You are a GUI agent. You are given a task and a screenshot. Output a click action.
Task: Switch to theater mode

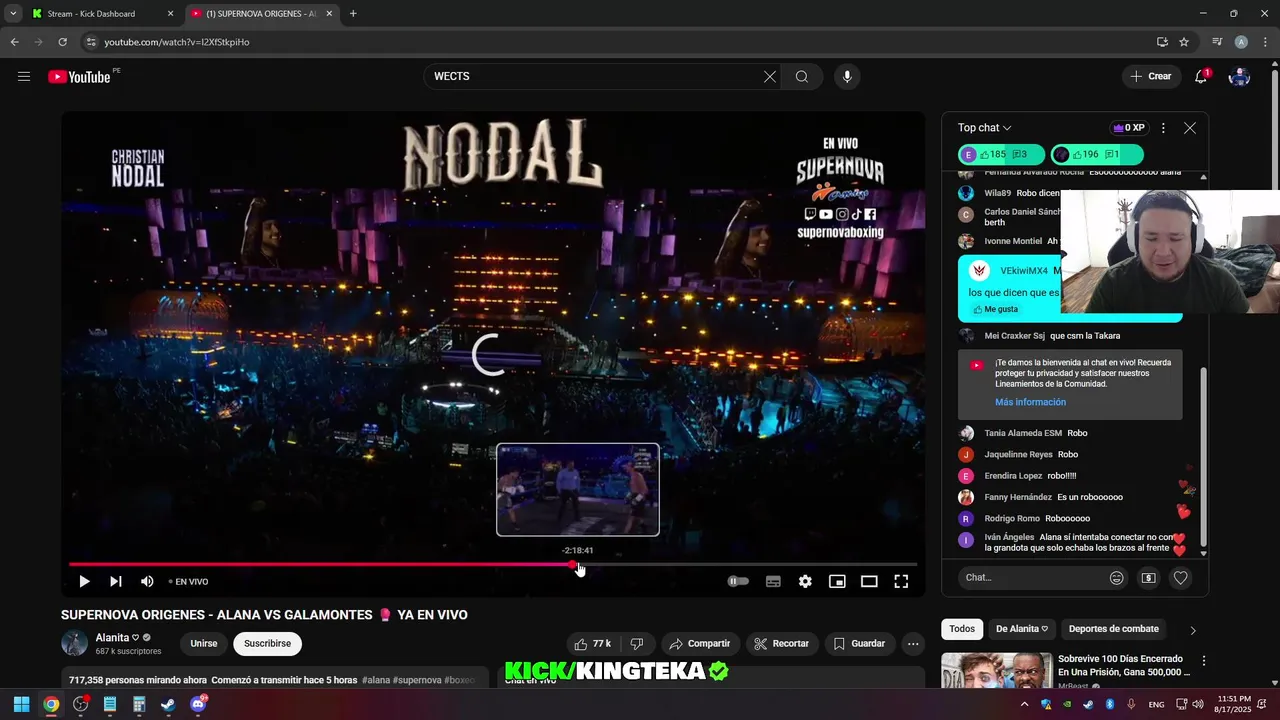click(869, 581)
